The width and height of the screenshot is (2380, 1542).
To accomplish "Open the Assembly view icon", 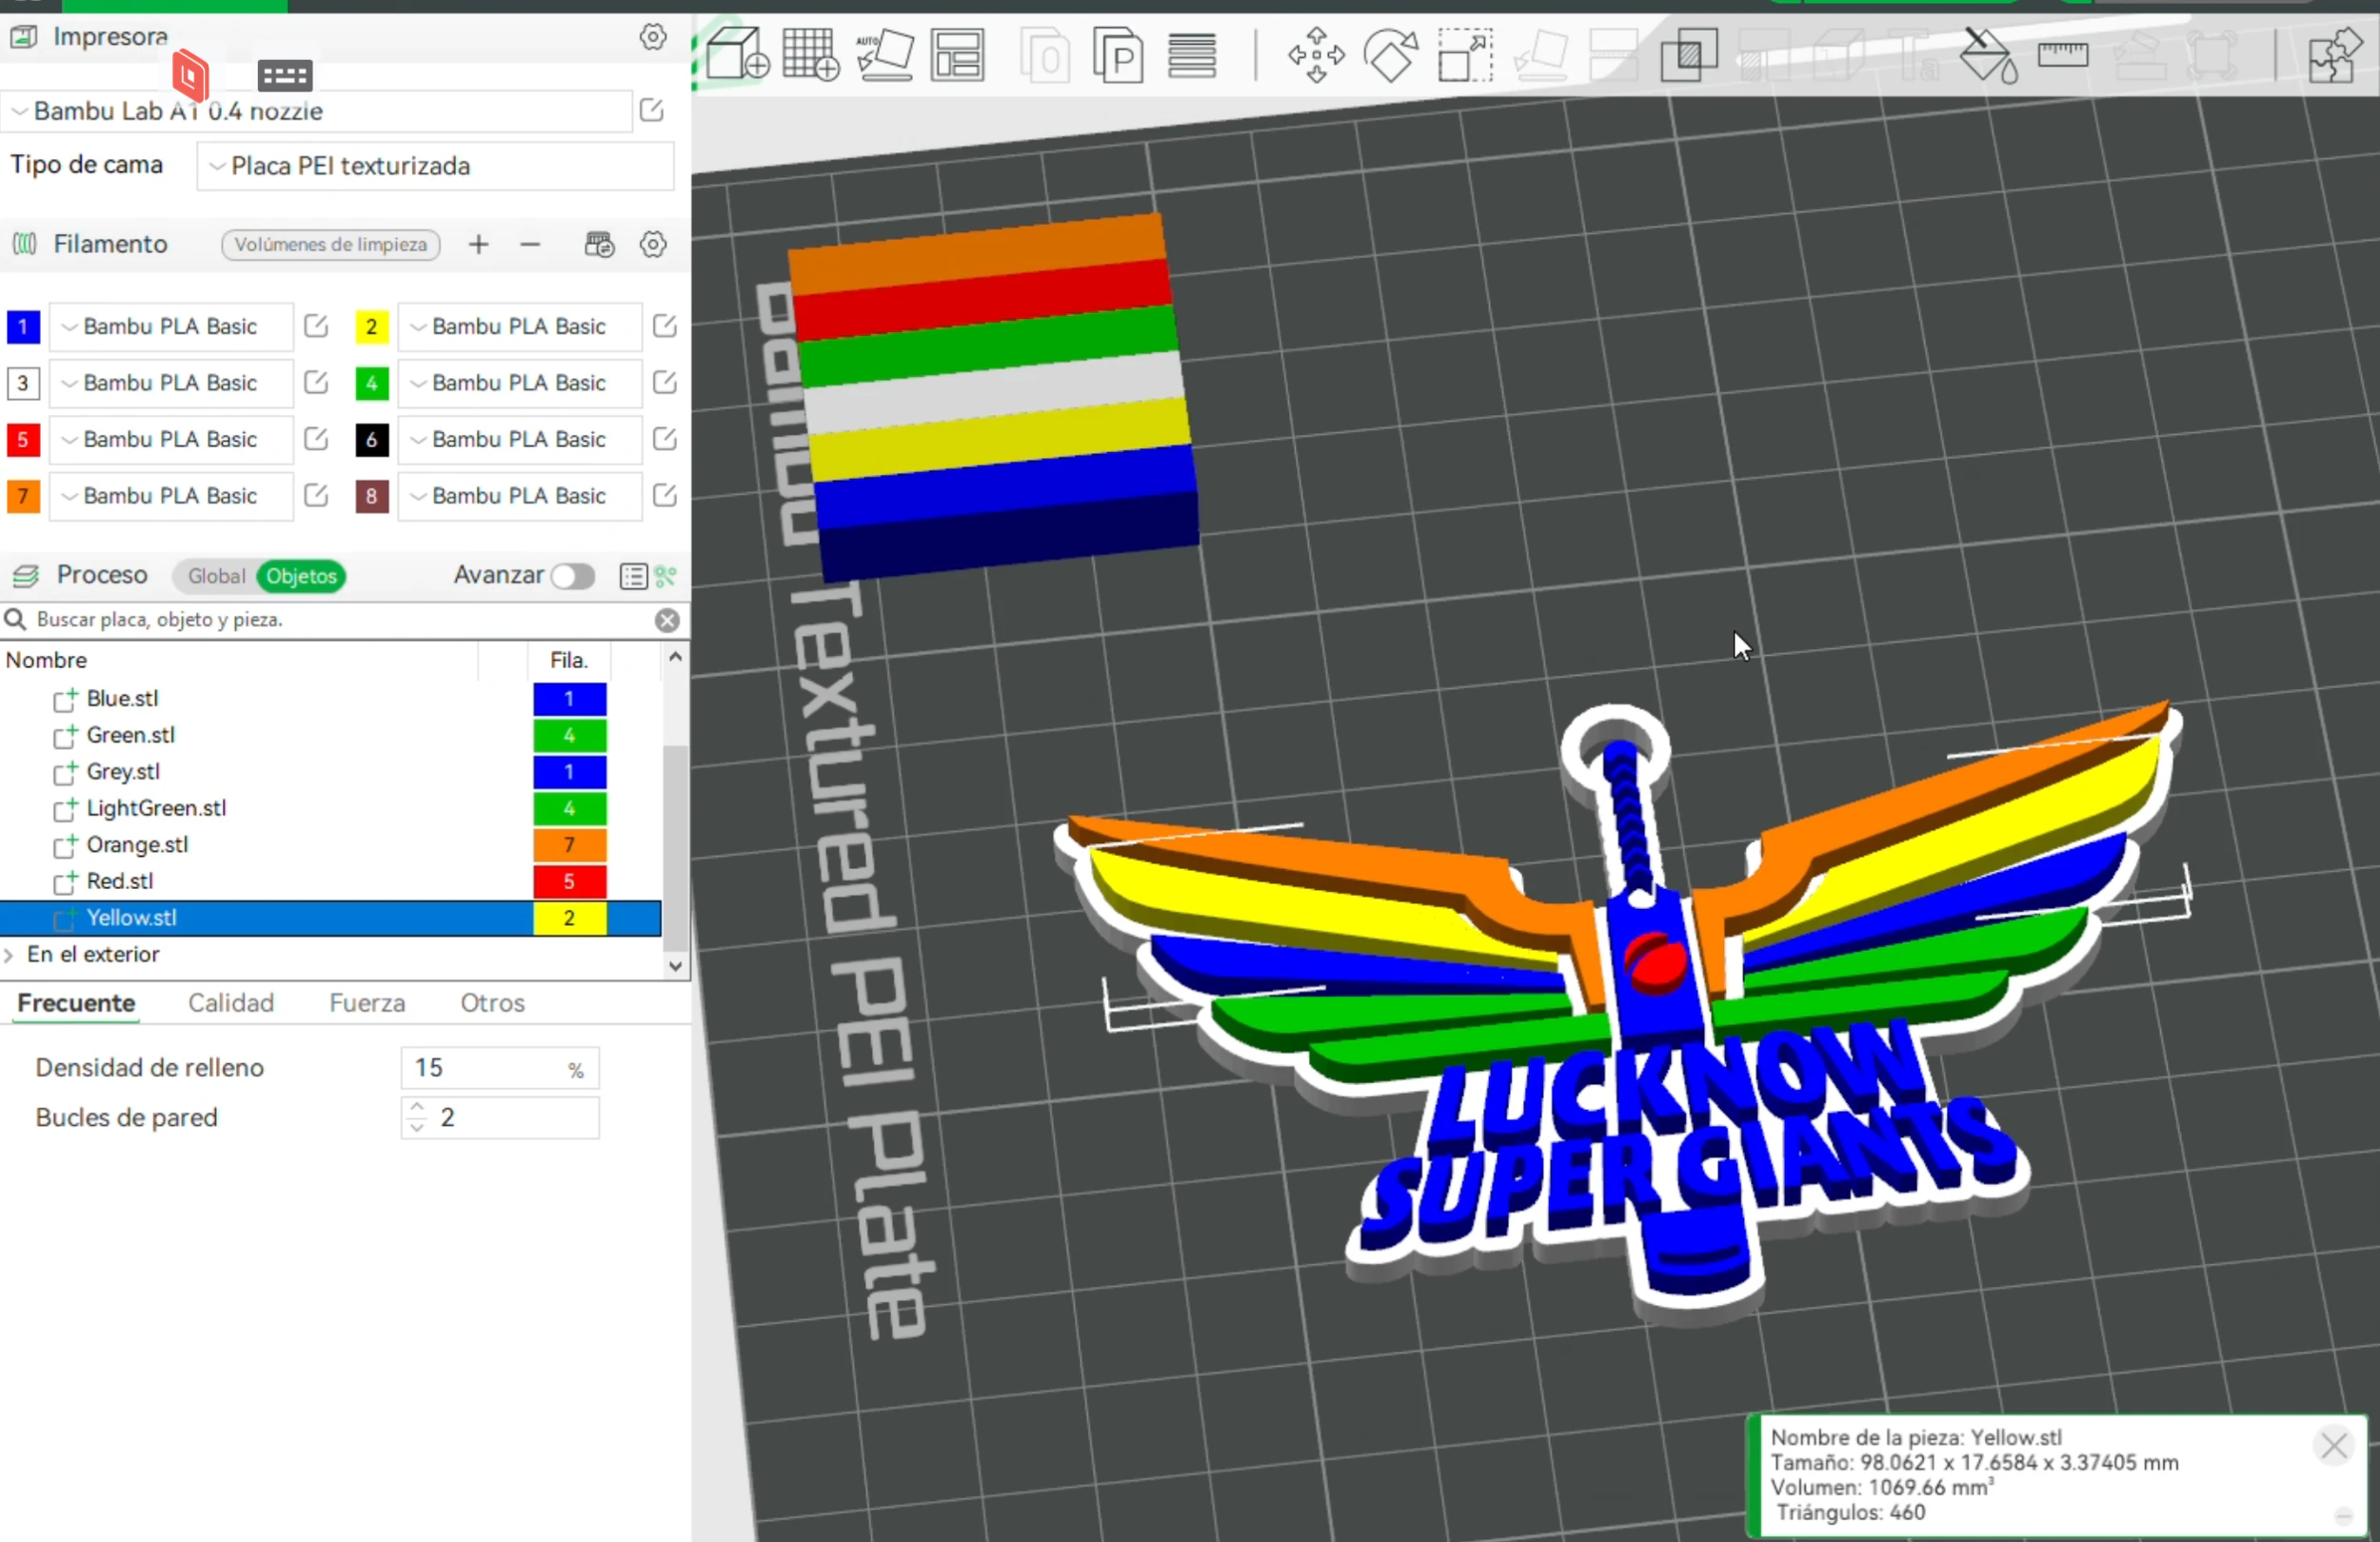I will click(2335, 55).
